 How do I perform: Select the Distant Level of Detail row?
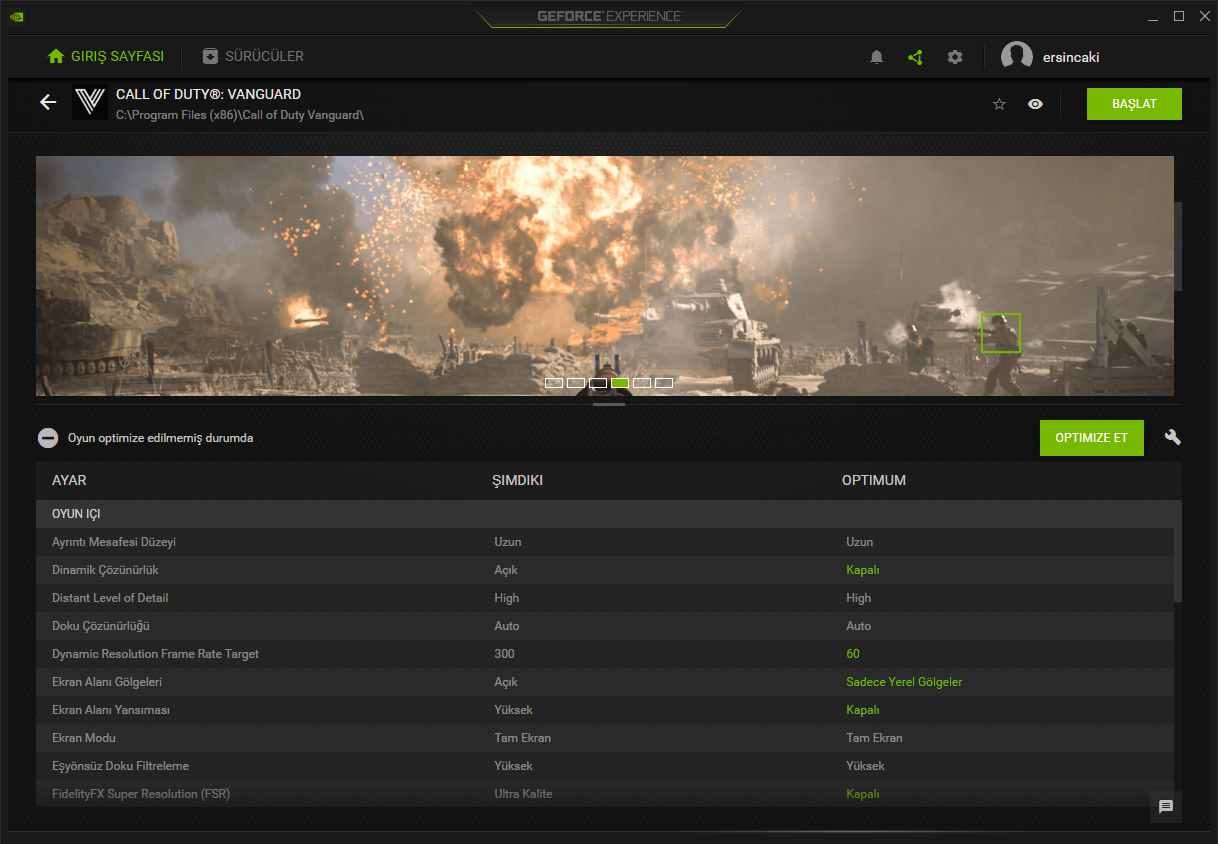point(605,598)
